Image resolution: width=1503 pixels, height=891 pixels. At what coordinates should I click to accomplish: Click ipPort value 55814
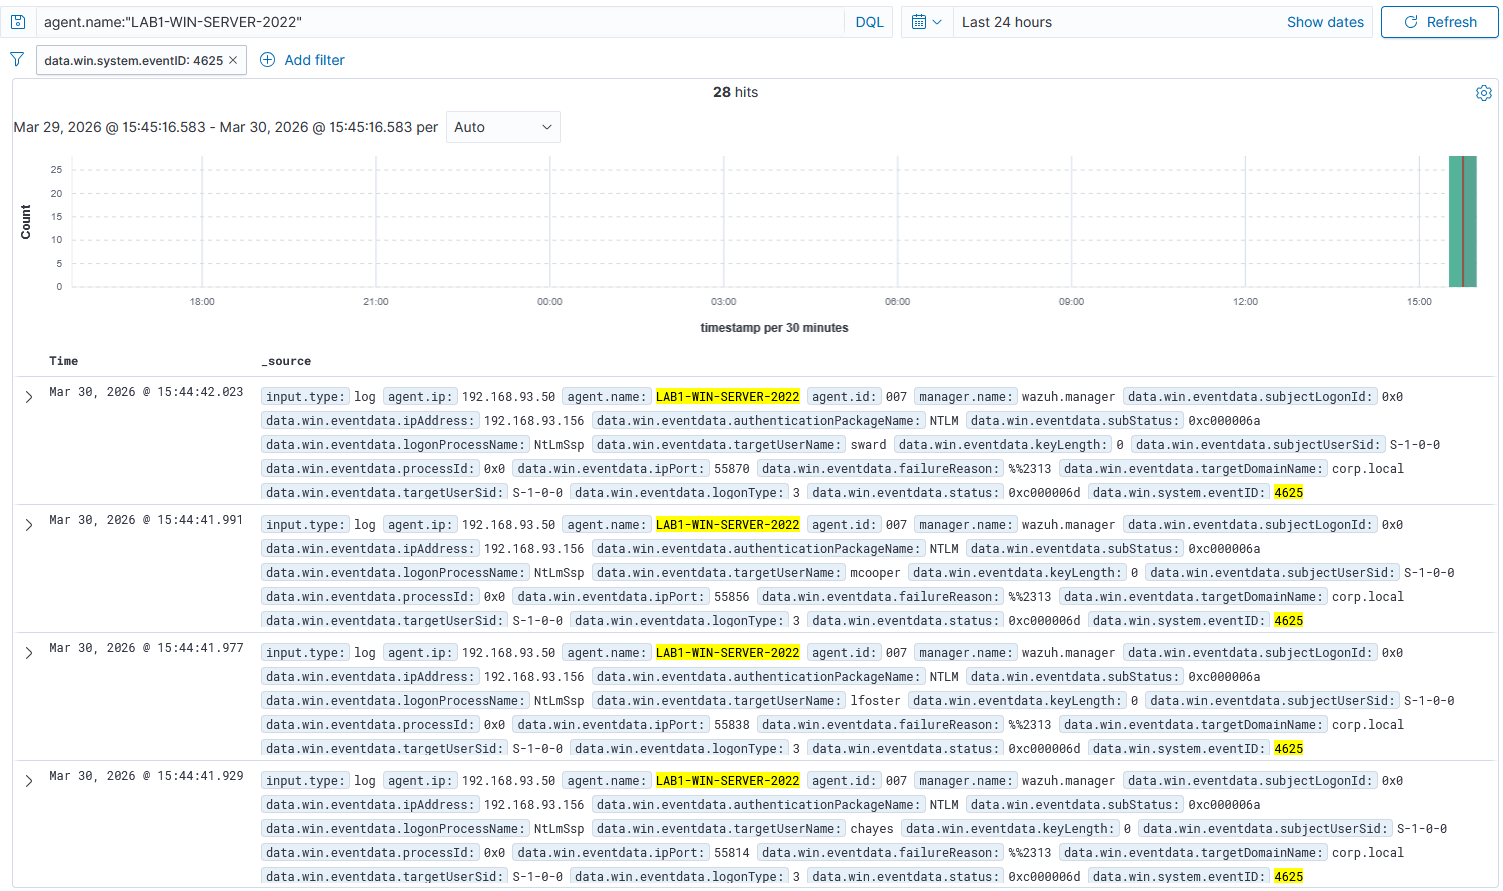tap(731, 853)
